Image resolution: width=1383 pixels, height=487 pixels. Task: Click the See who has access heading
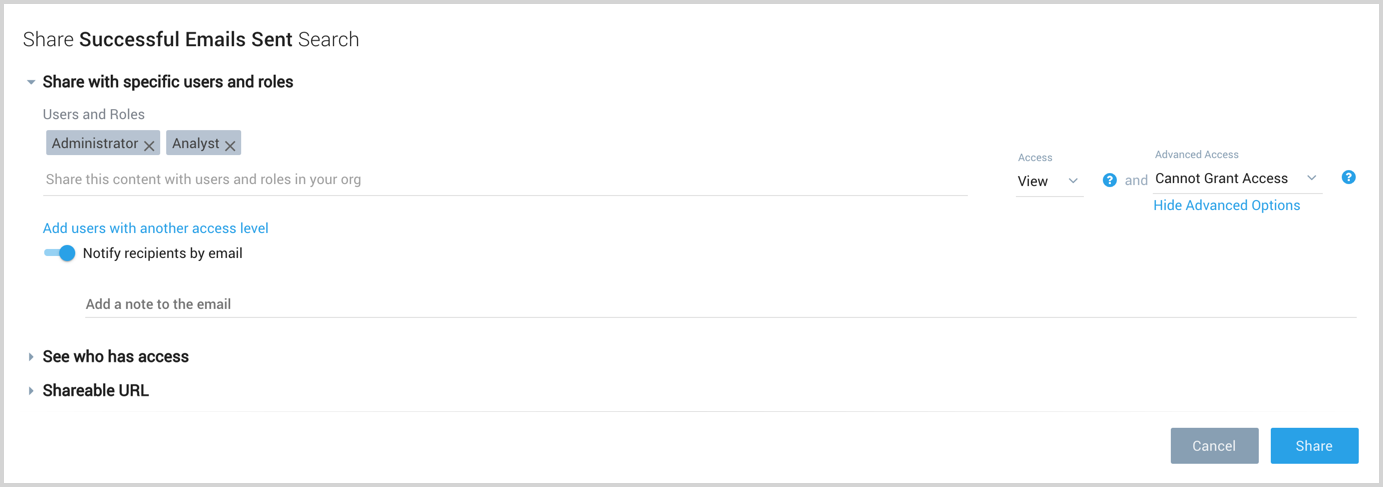[x=115, y=357]
